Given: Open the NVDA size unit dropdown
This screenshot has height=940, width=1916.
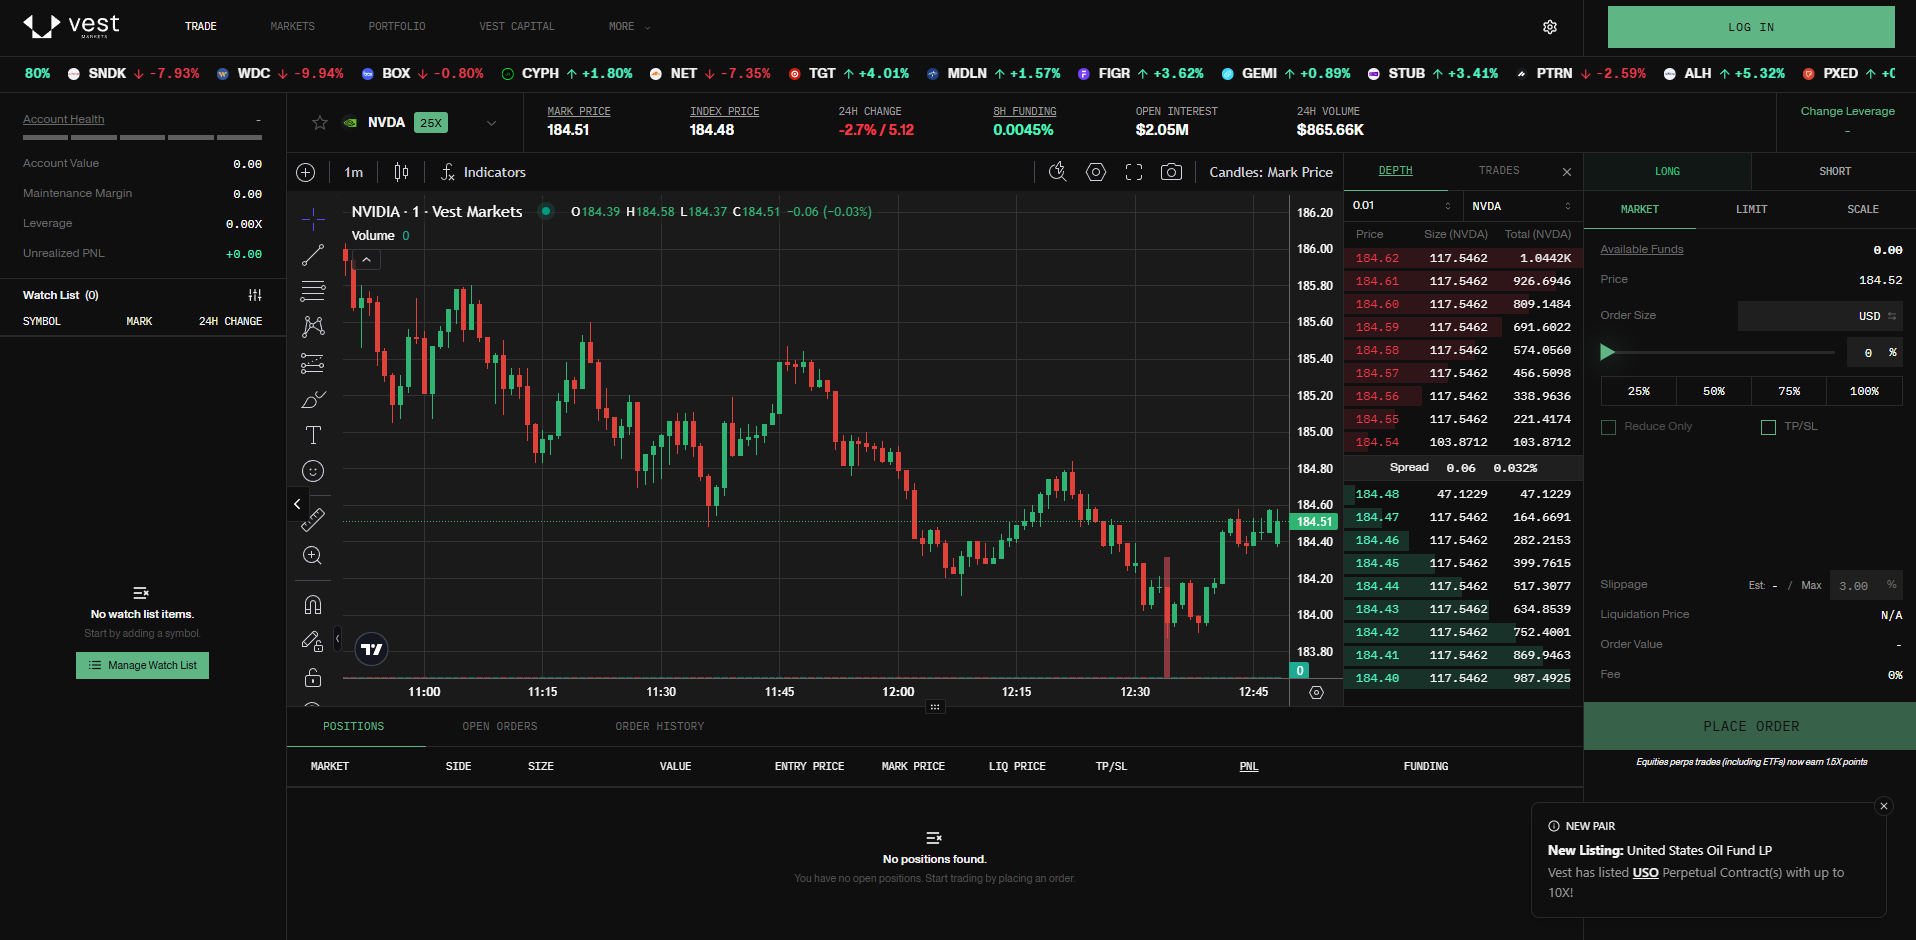Looking at the screenshot, I should 1521,206.
